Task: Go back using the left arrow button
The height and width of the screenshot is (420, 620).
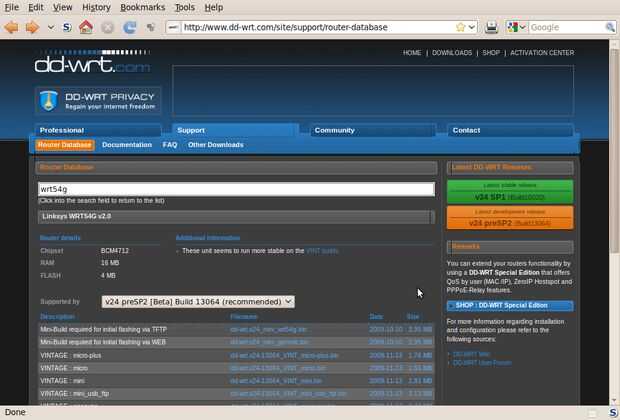Action: [11, 27]
